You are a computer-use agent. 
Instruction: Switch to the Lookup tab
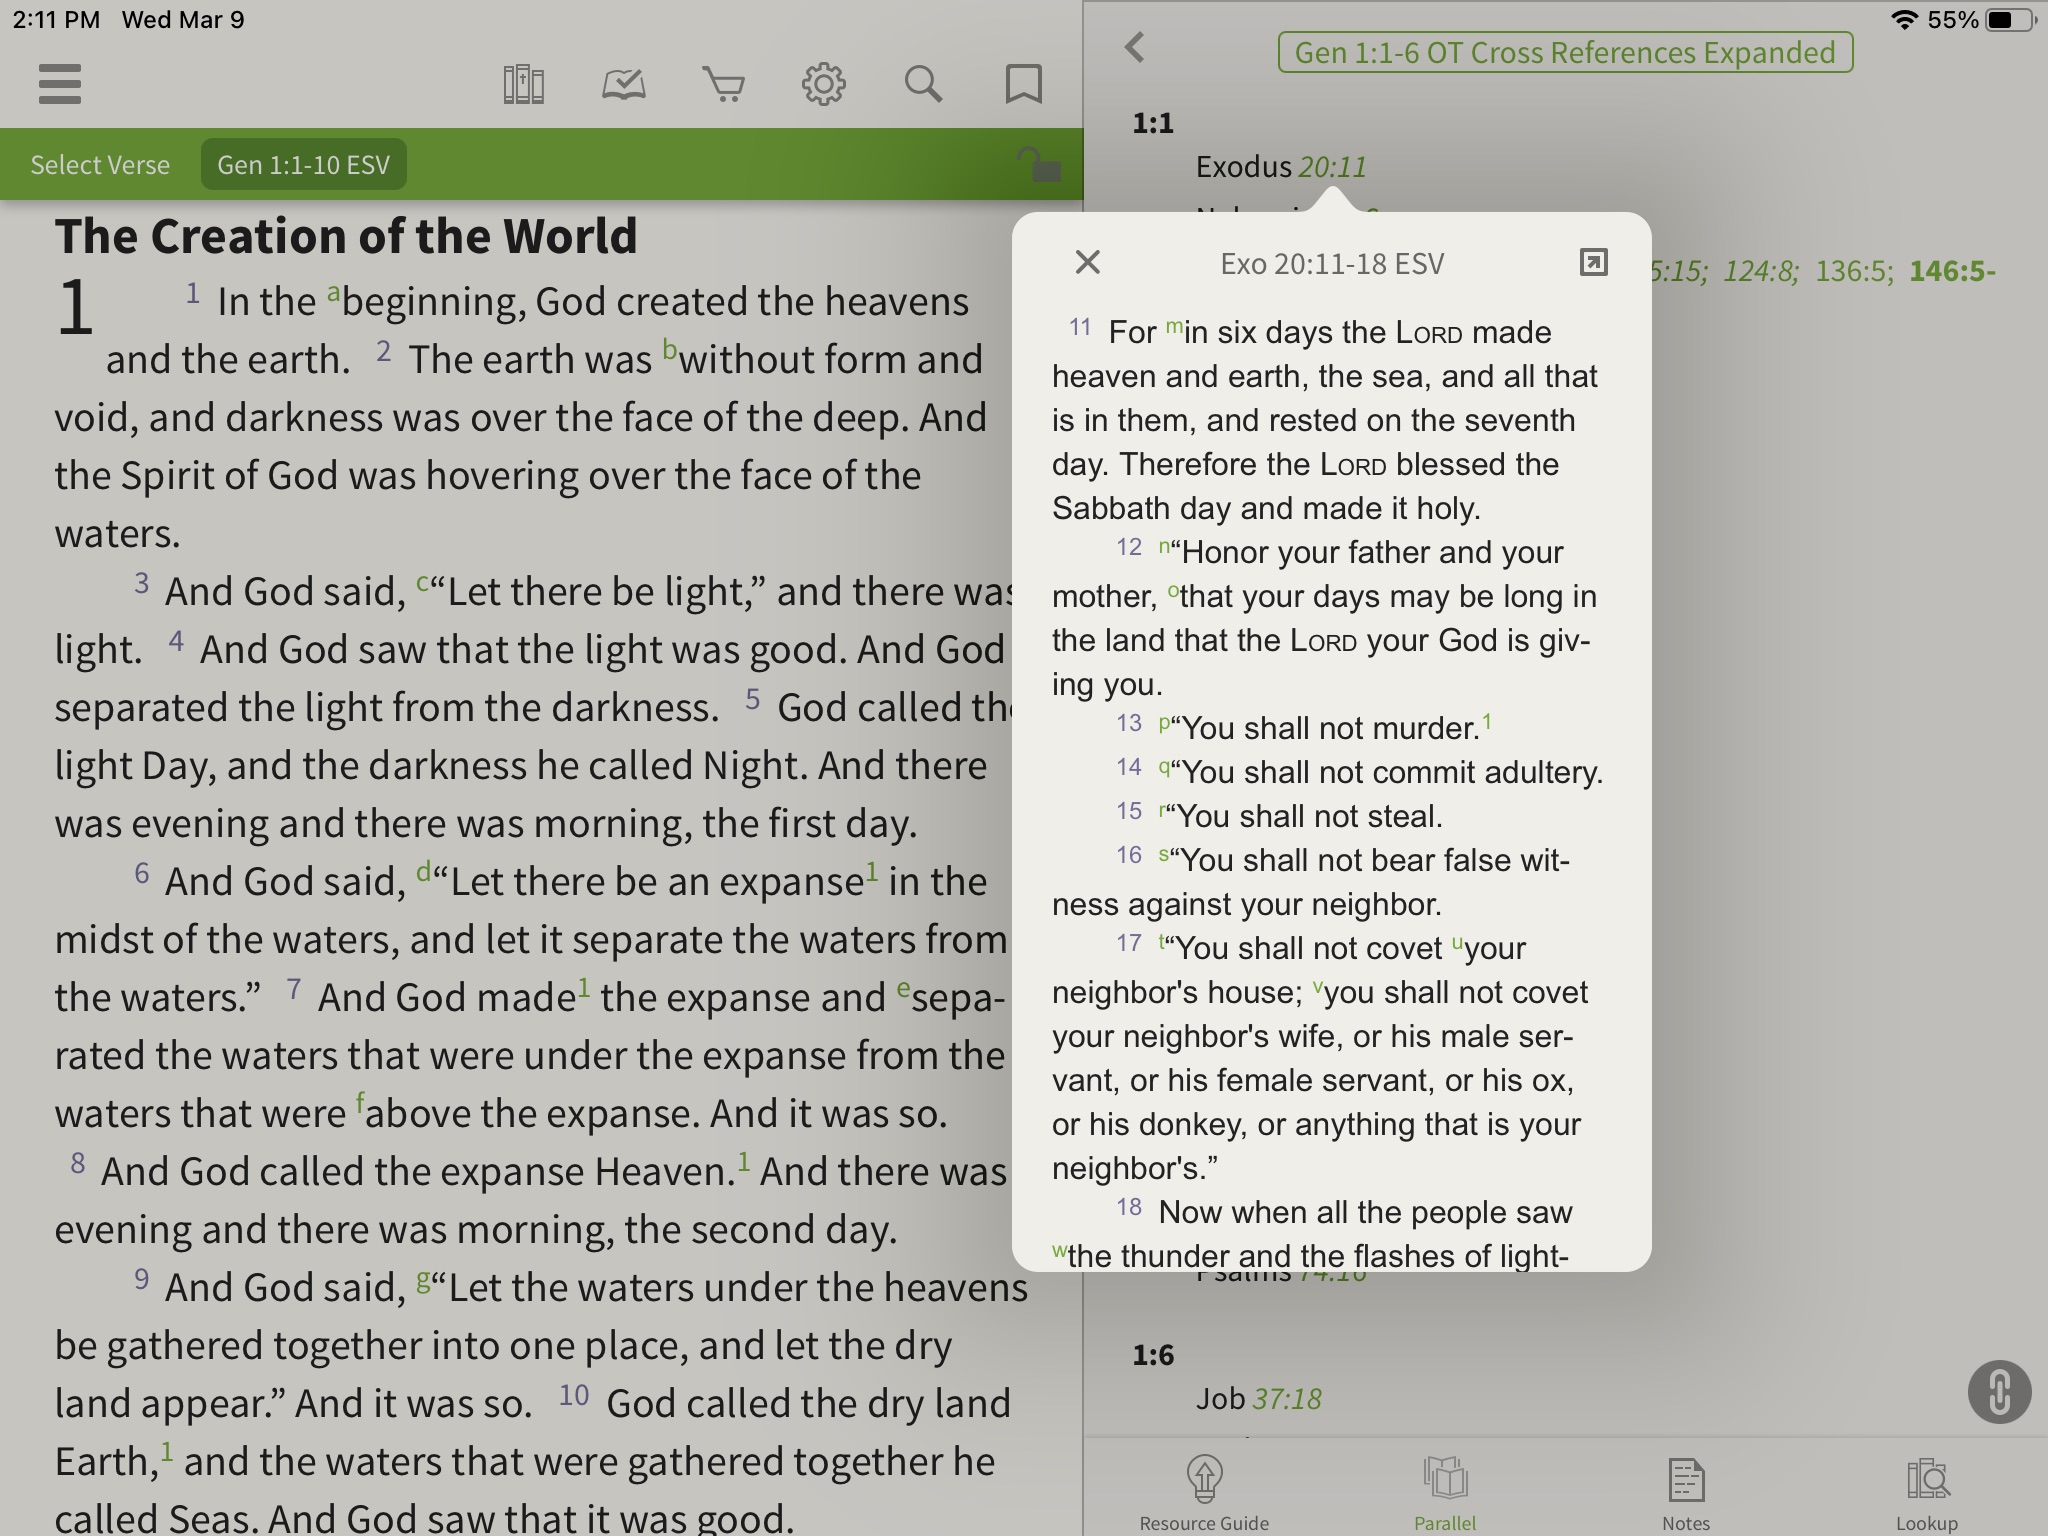tap(1927, 1493)
